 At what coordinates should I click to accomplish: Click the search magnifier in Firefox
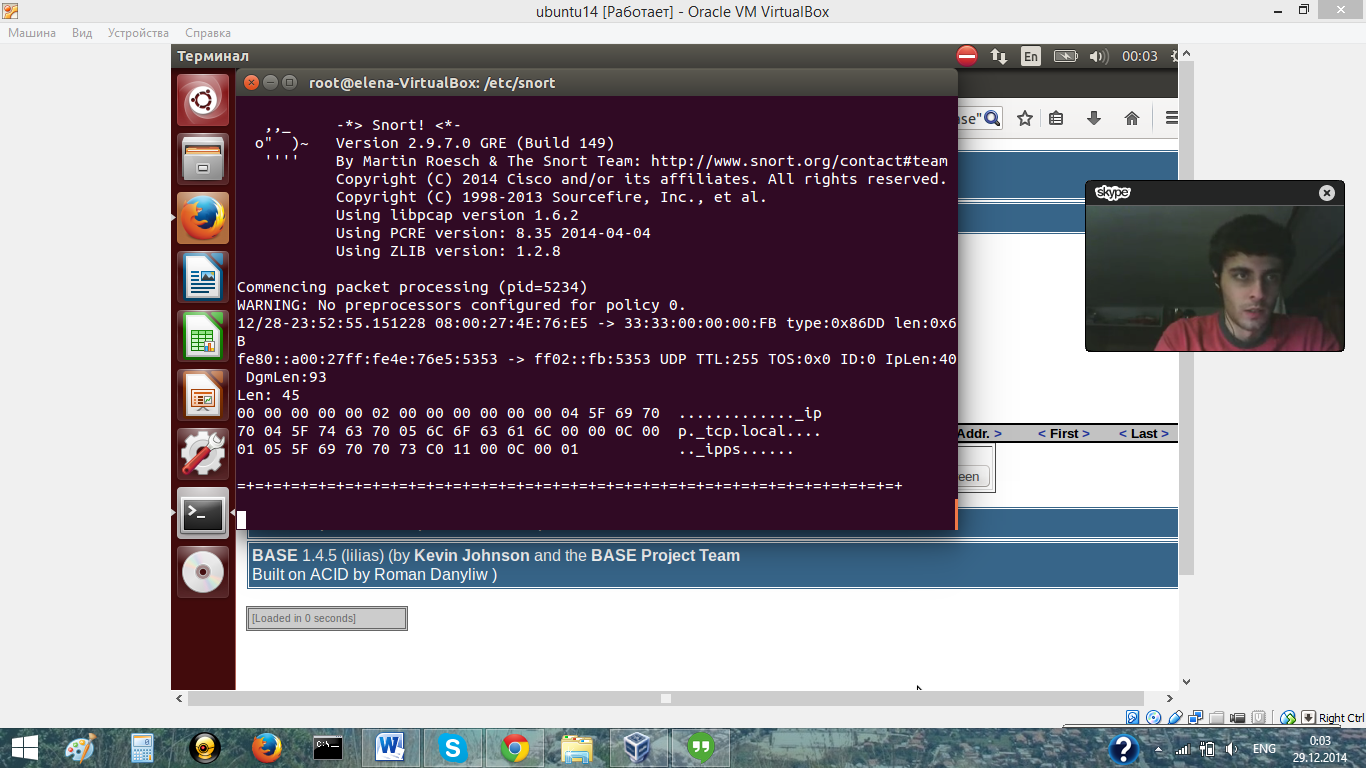click(992, 118)
